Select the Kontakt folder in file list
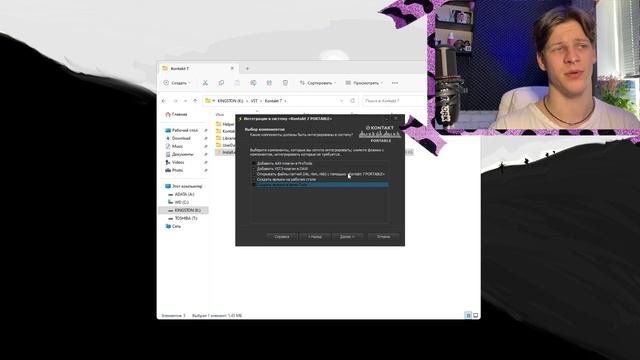The image size is (640, 360). click(225, 131)
